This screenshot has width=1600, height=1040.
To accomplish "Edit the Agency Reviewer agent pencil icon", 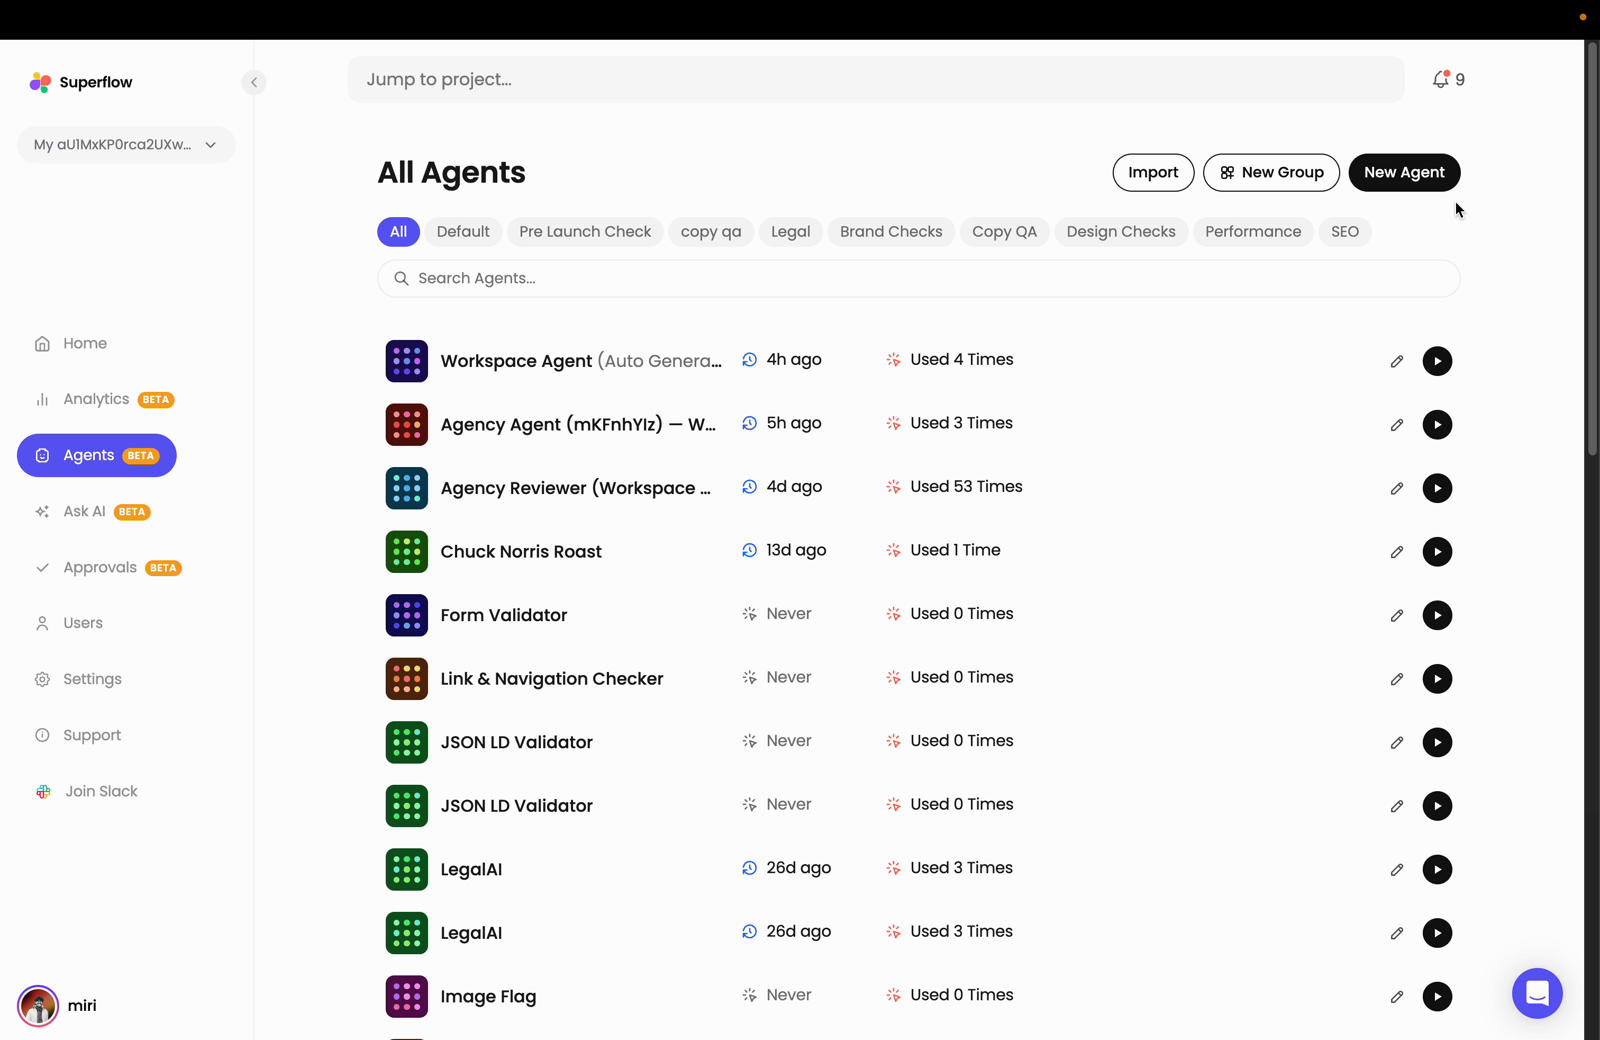I will tap(1397, 488).
